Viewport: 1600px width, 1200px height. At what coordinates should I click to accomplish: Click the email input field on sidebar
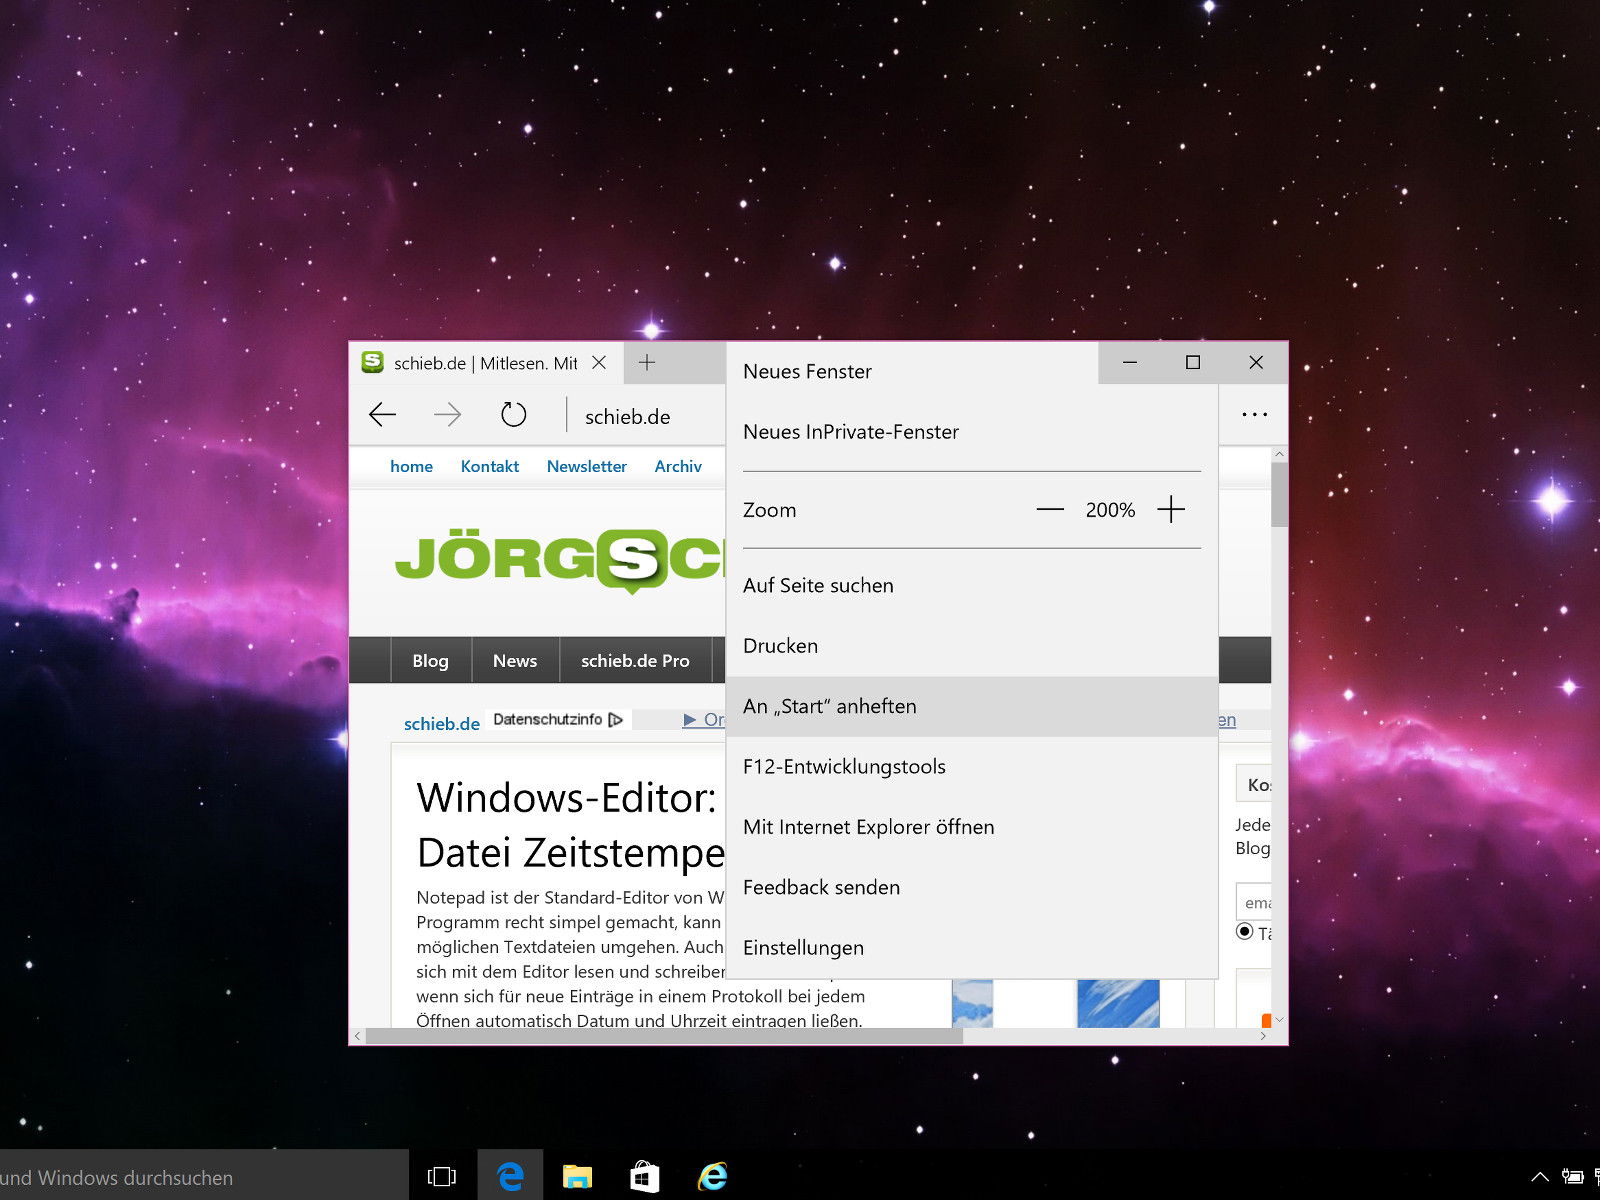pos(1254,901)
